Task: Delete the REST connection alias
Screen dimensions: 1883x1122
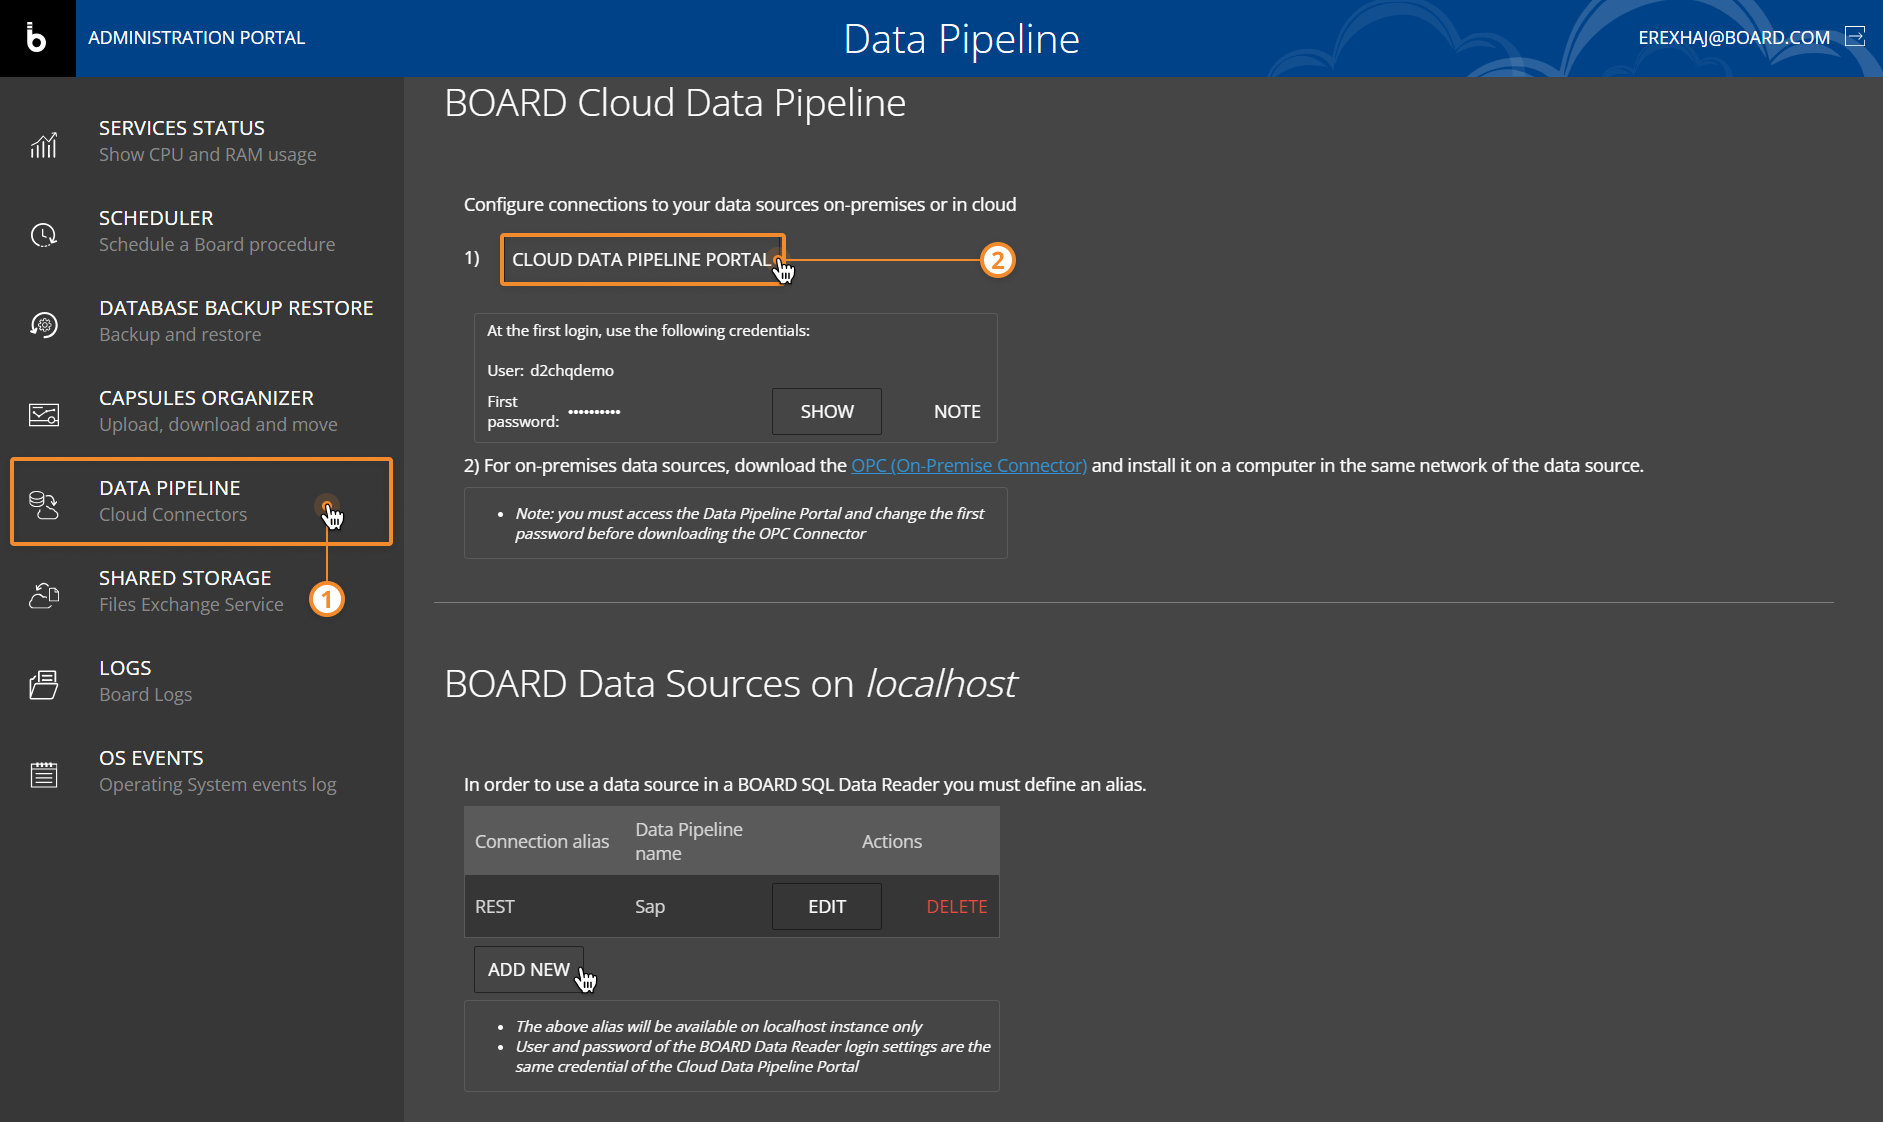Action: [956, 907]
